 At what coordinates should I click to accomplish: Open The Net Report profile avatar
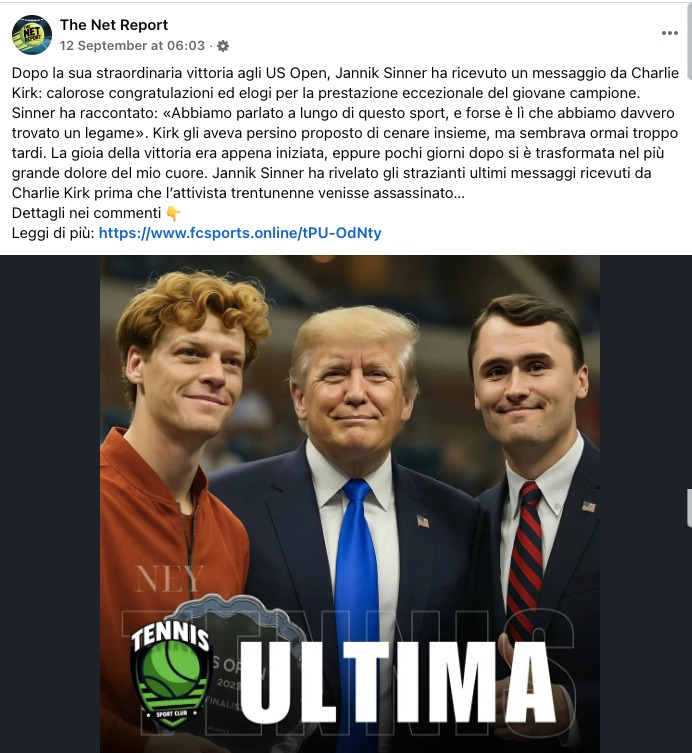point(32,35)
